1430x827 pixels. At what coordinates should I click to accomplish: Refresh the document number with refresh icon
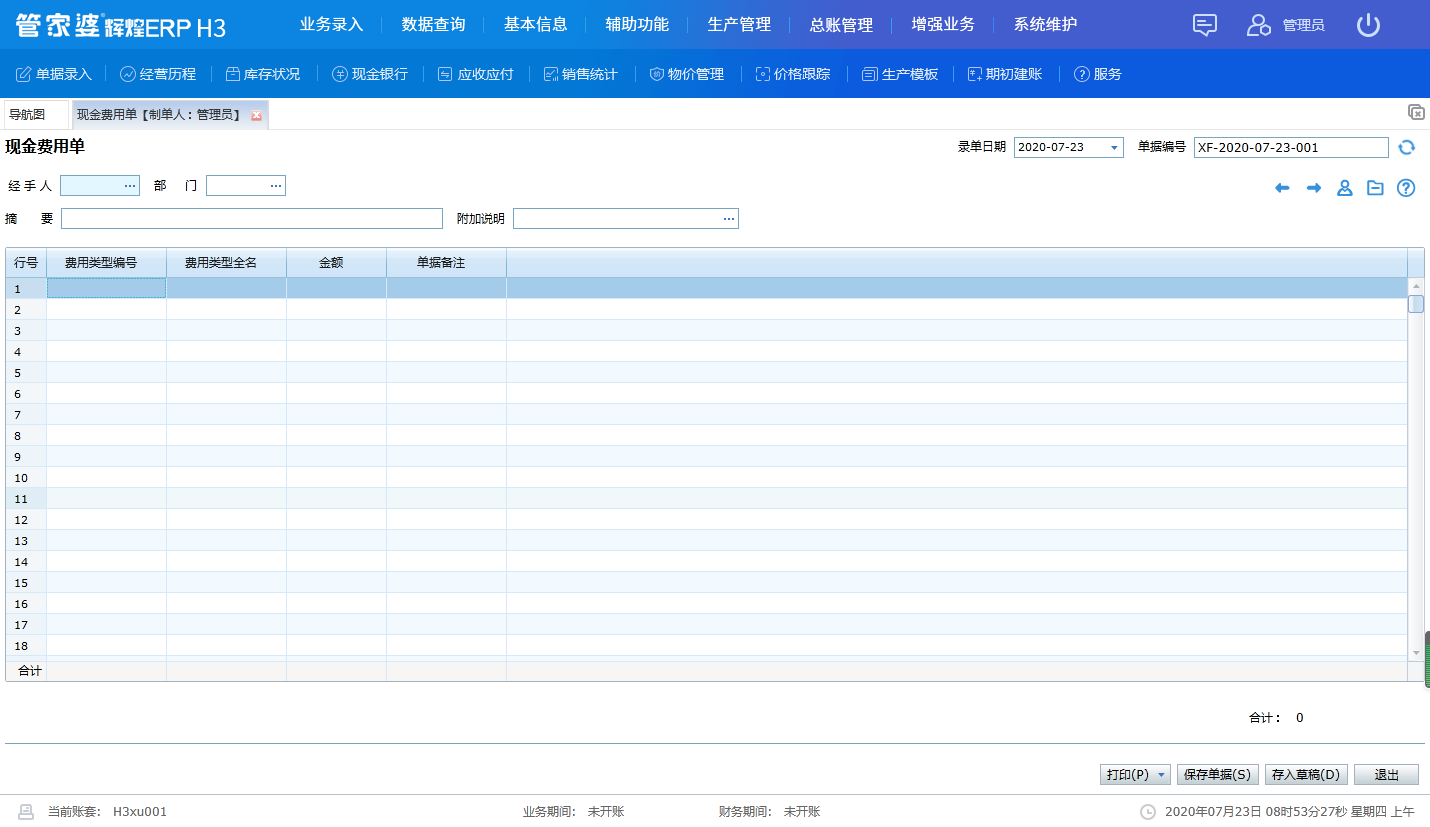click(1407, 148)
